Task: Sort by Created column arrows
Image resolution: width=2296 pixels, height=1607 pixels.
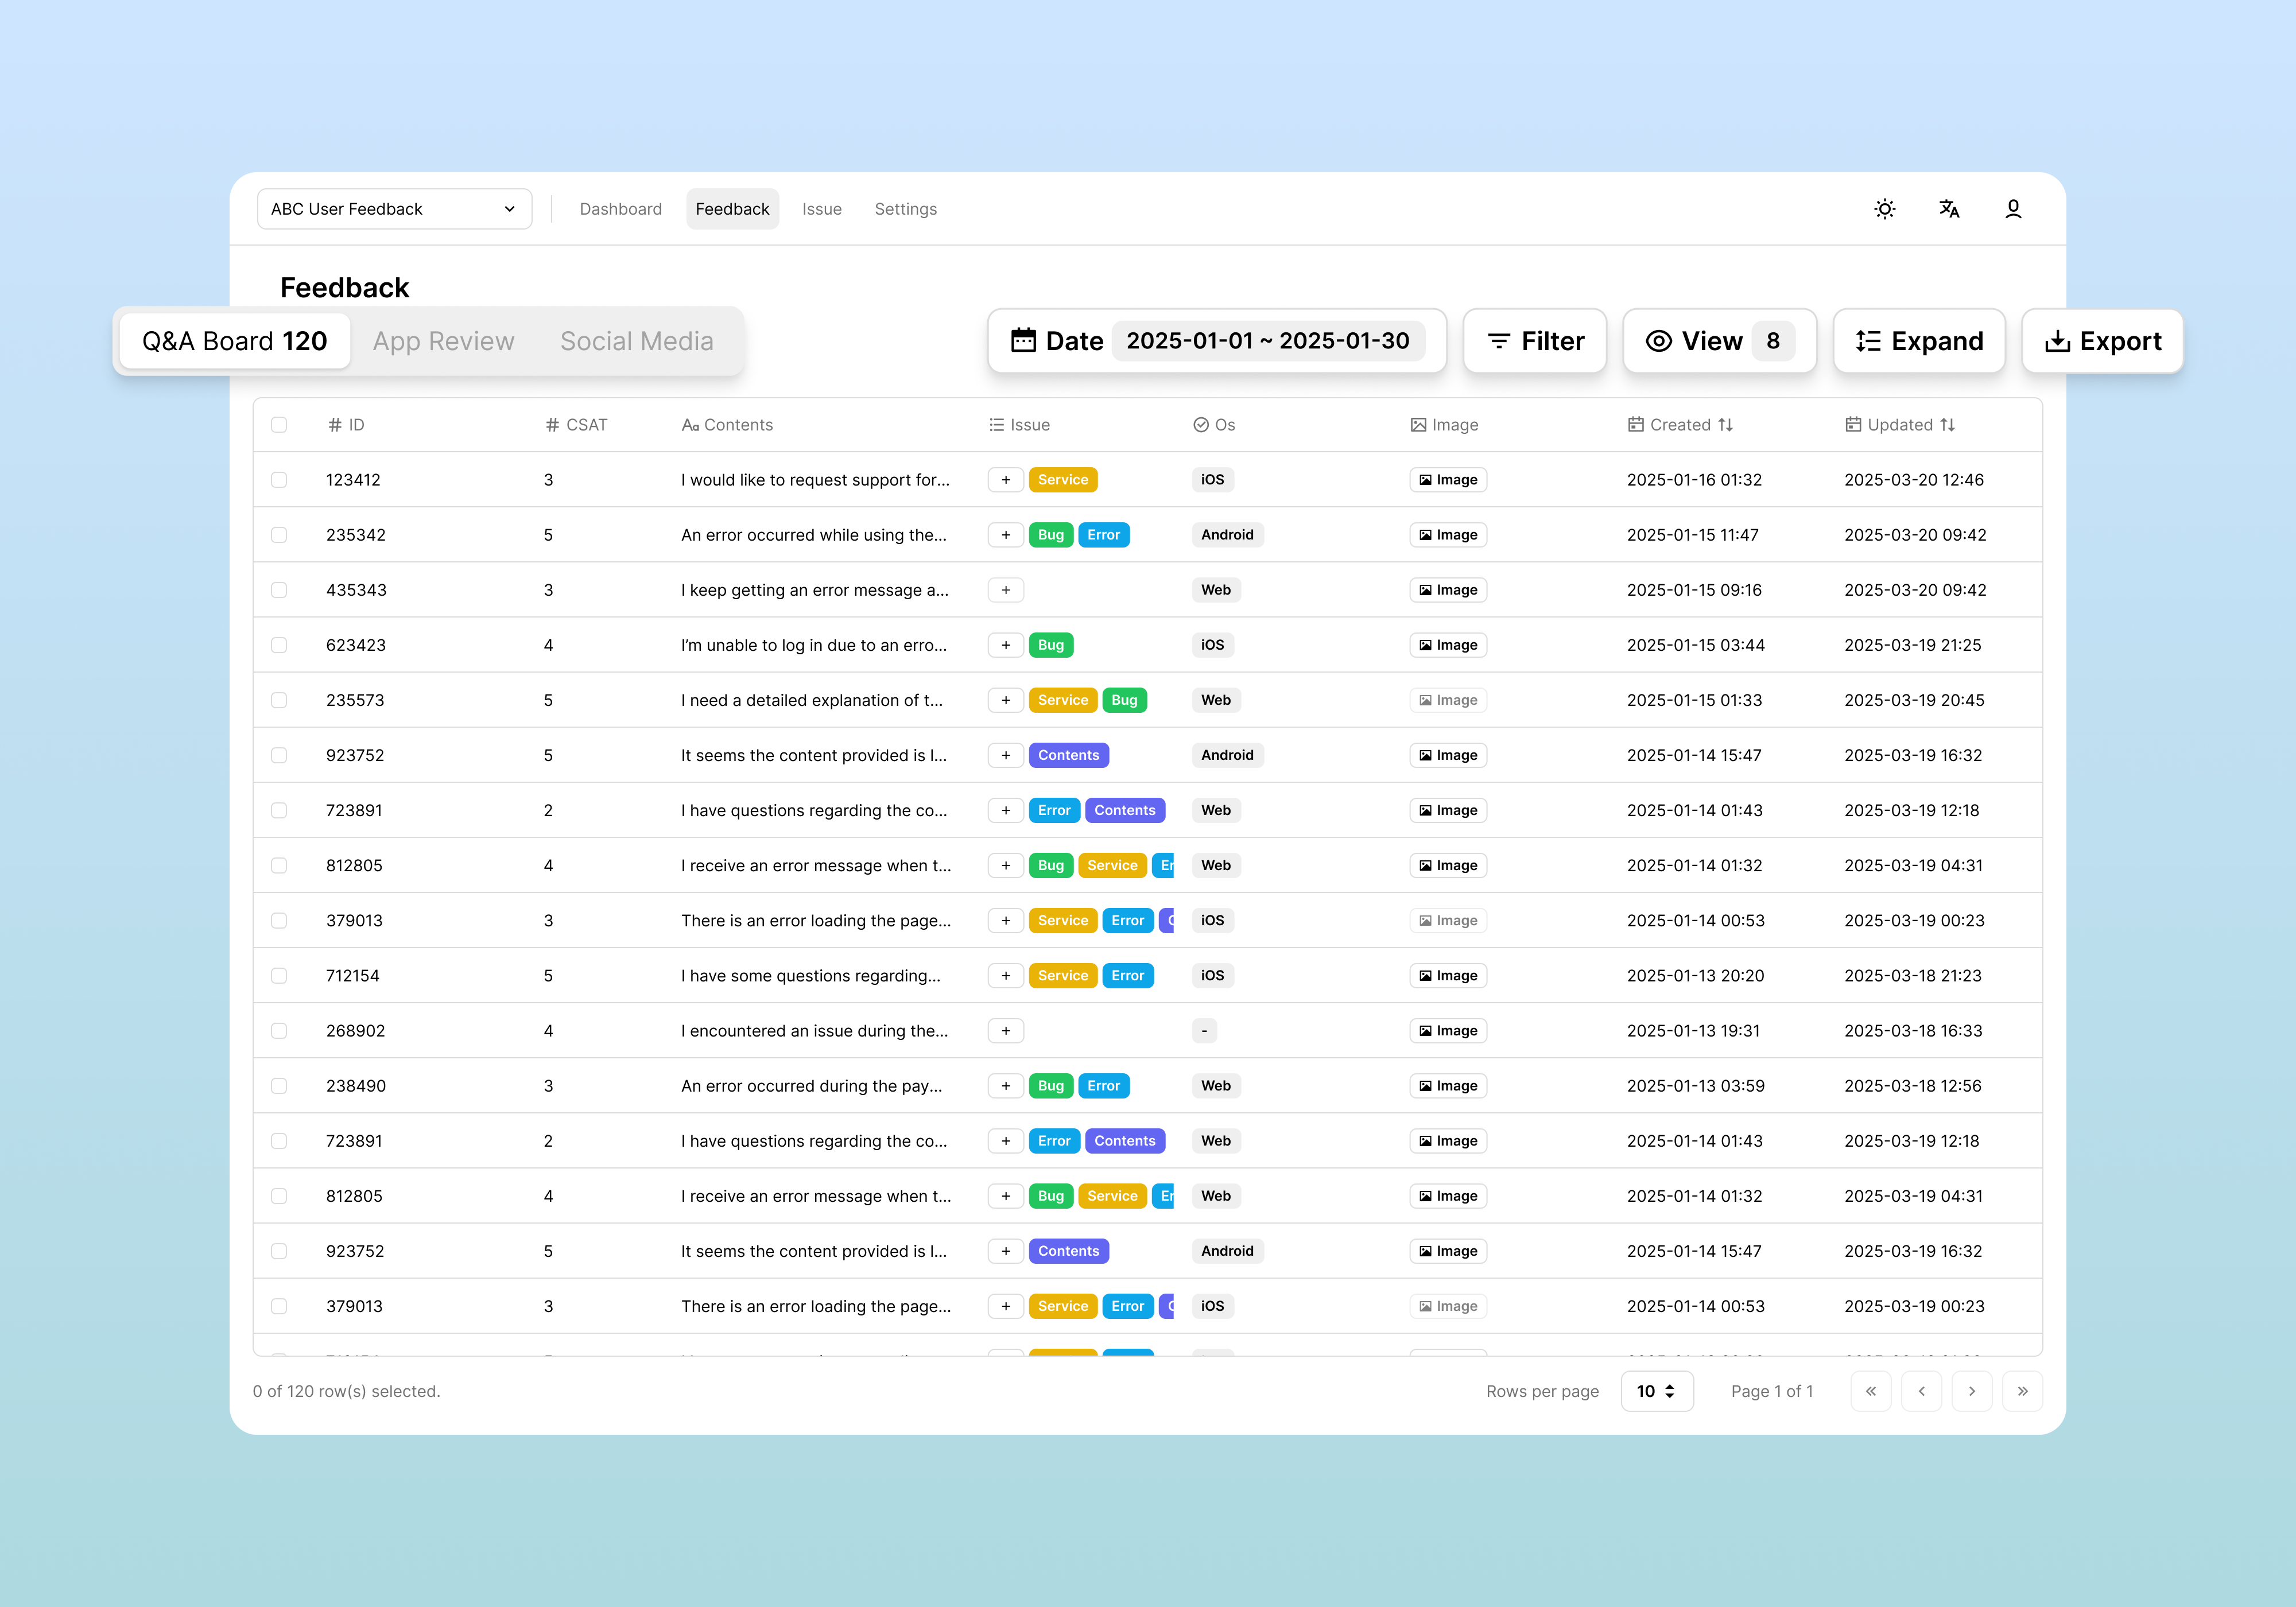Action: tap(1725, 425)
